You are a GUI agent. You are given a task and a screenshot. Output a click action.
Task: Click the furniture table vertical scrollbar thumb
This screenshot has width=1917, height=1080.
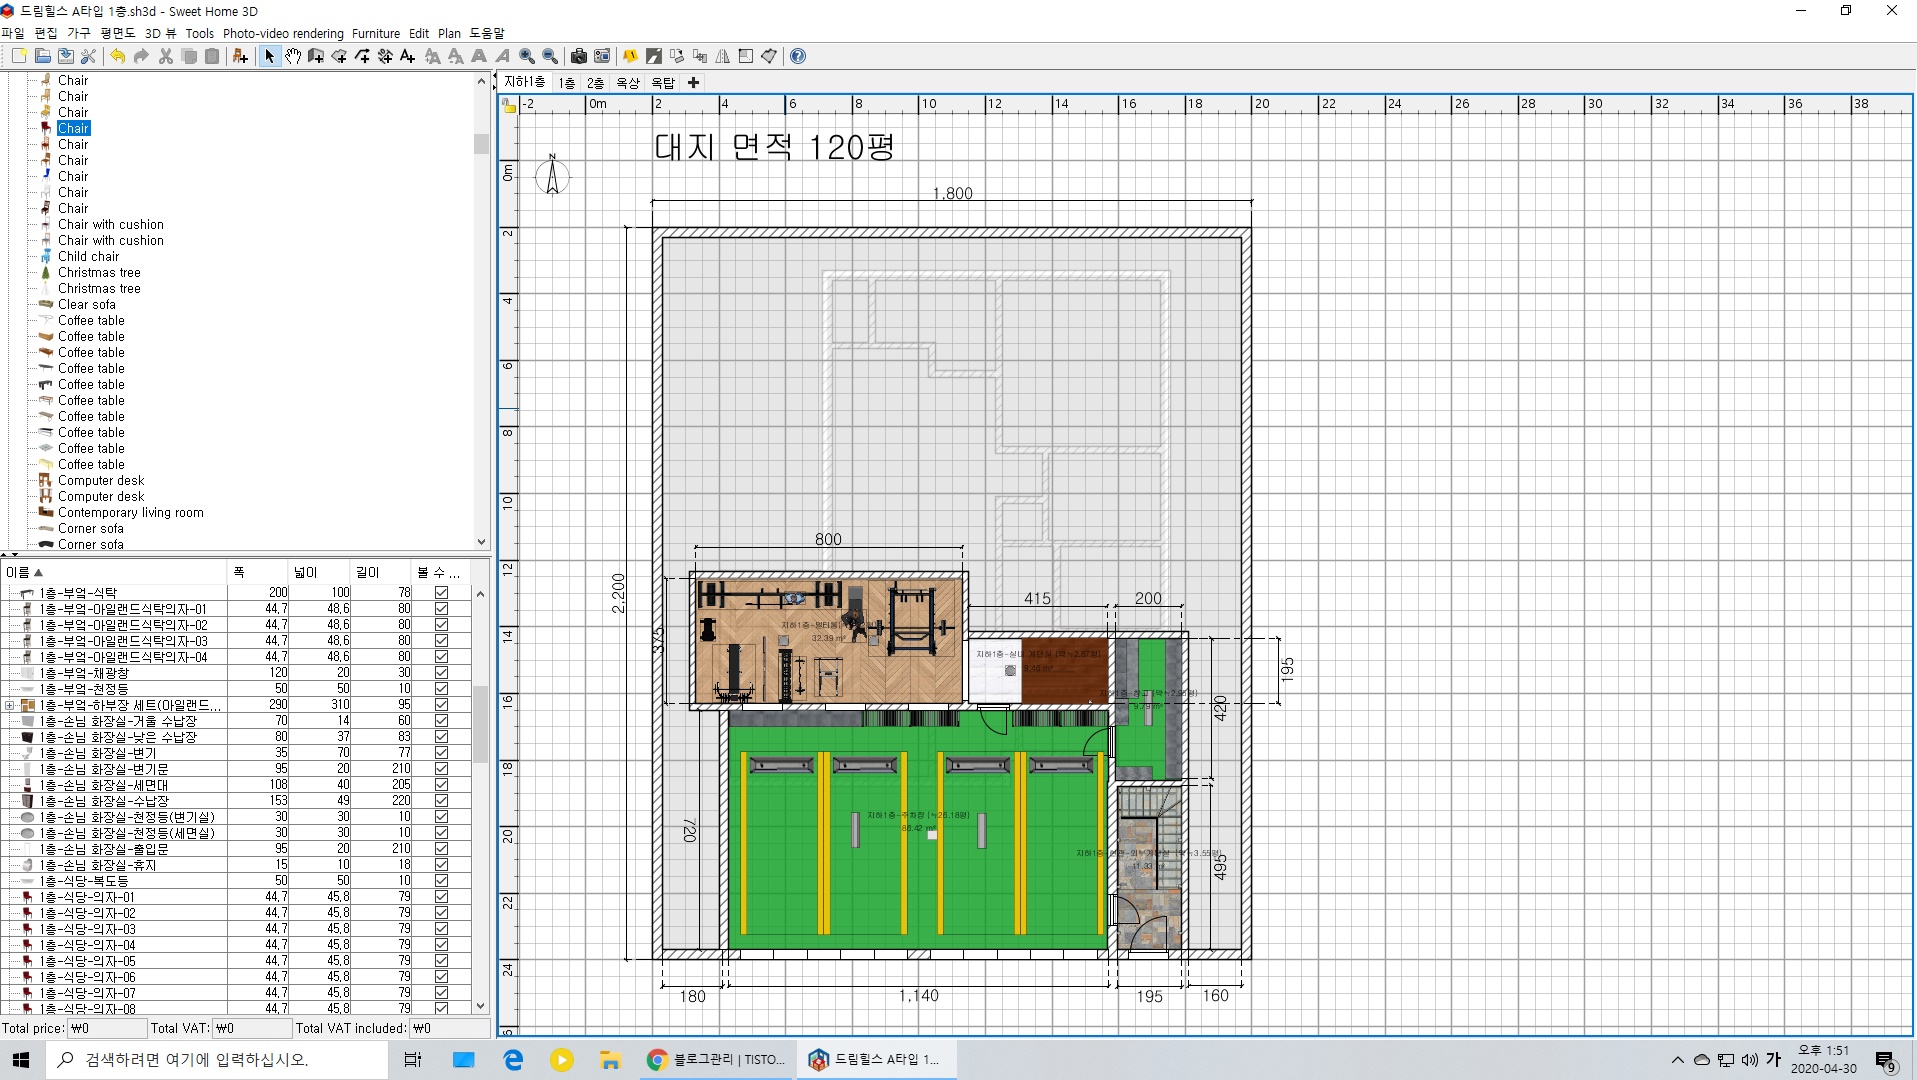click(x=480, y=724)
